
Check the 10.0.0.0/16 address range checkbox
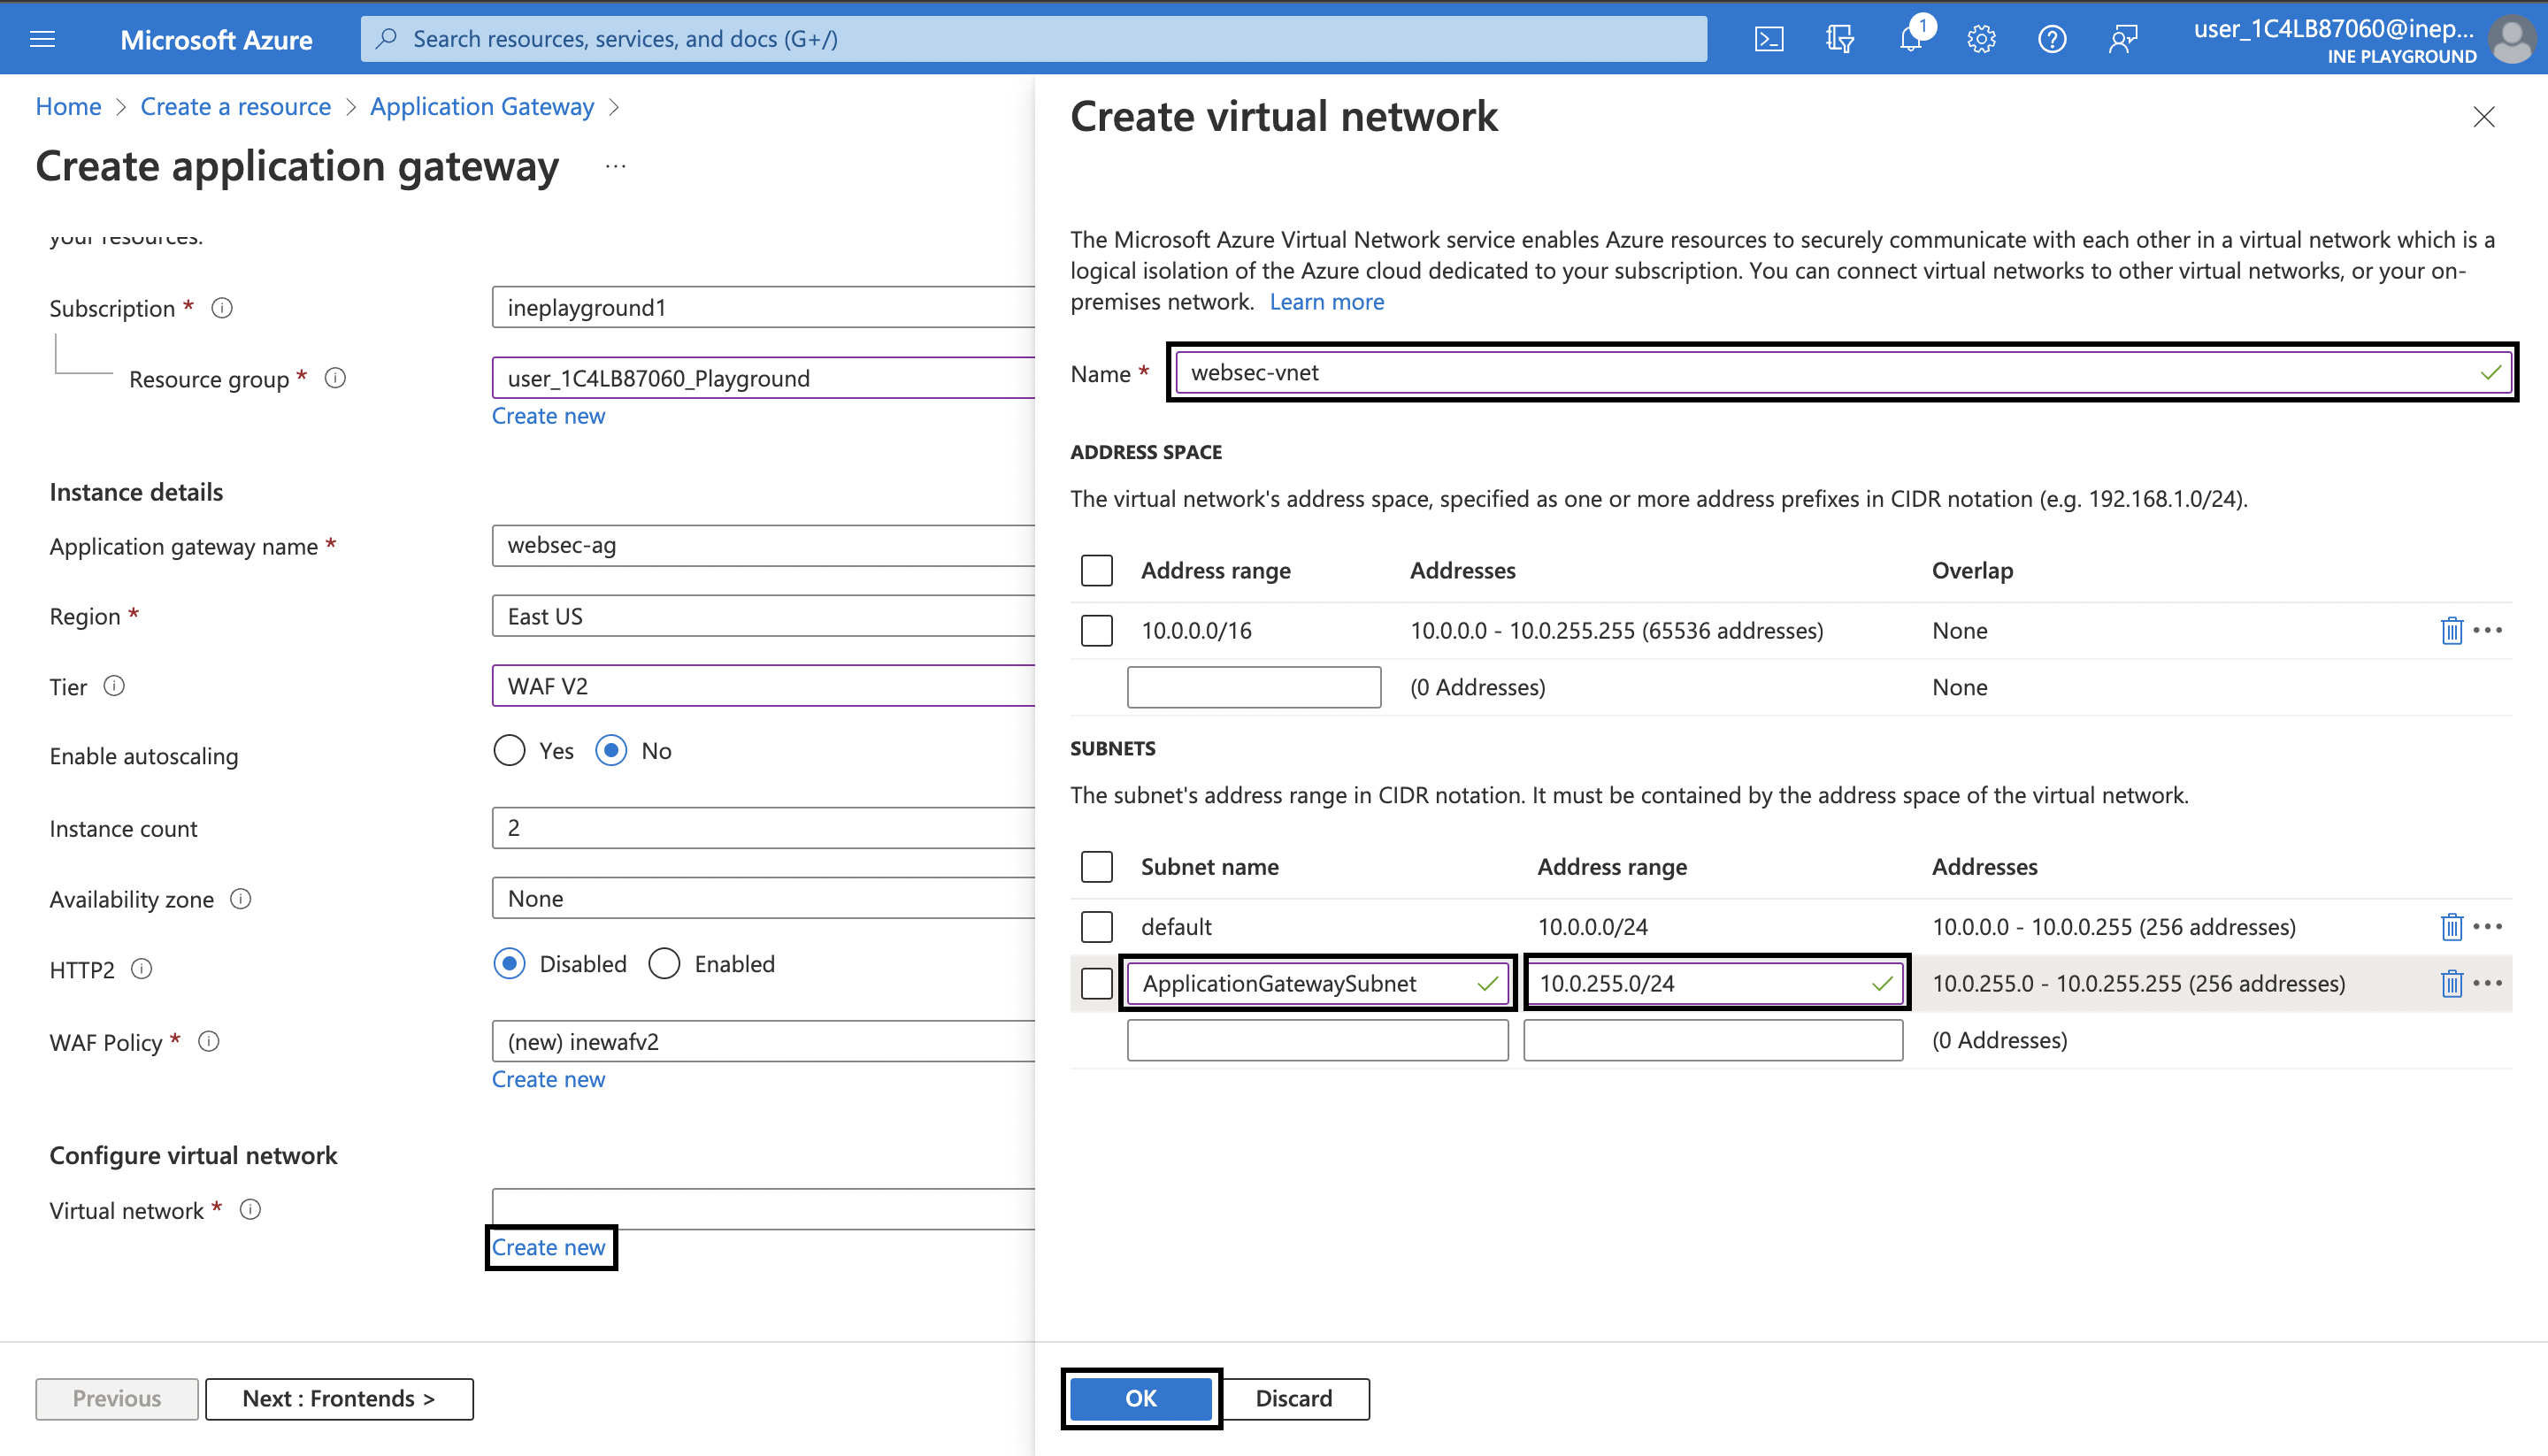click(x=1097, y=631)
